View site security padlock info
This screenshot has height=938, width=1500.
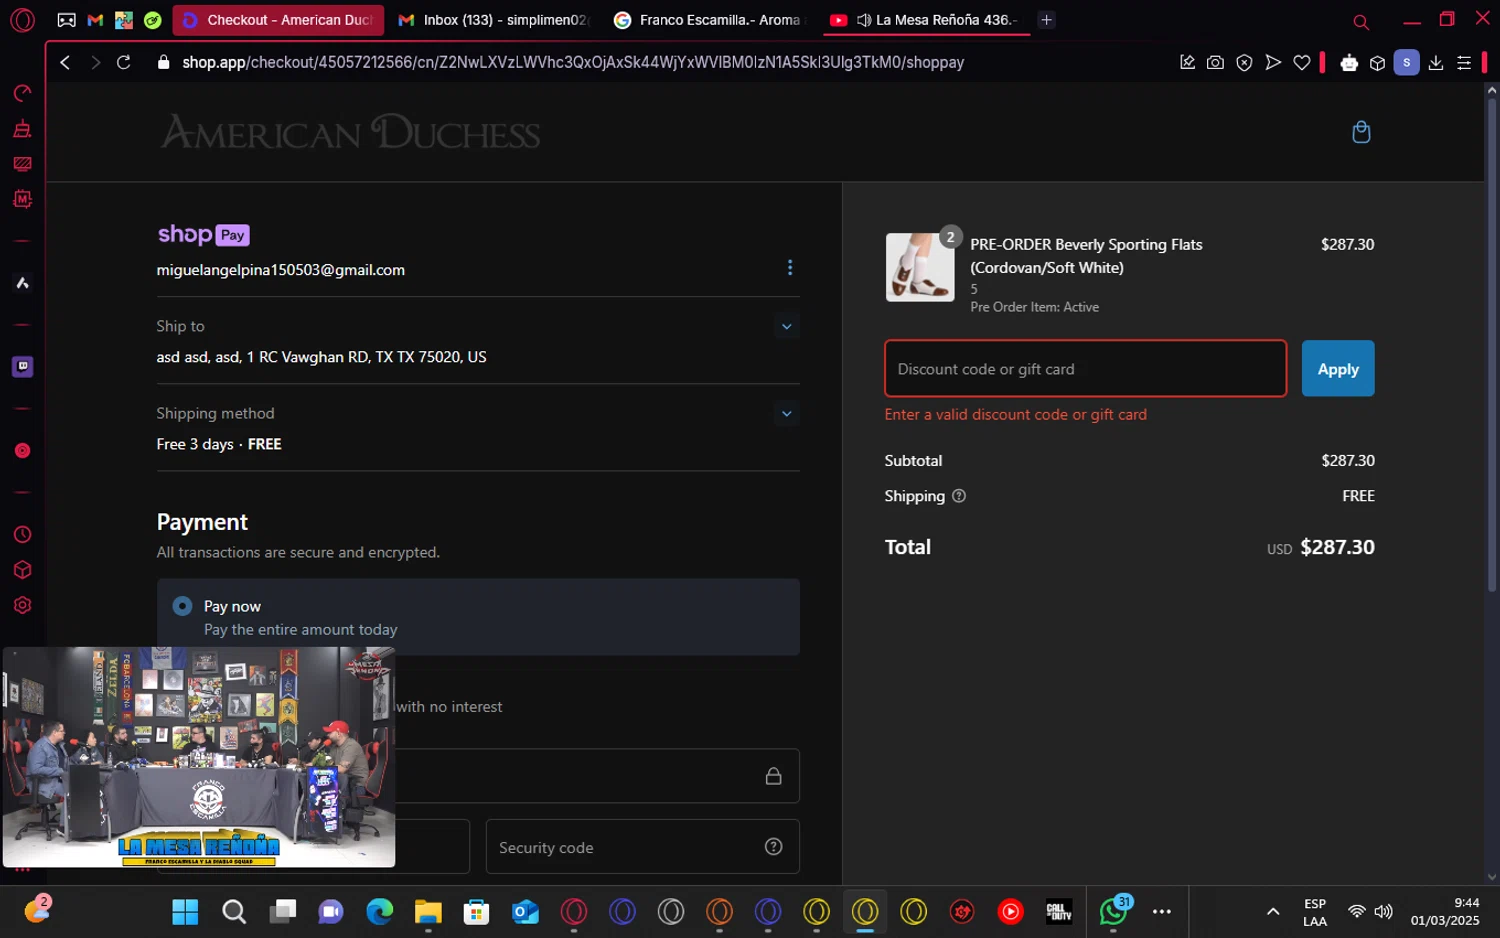pos(163,62)
